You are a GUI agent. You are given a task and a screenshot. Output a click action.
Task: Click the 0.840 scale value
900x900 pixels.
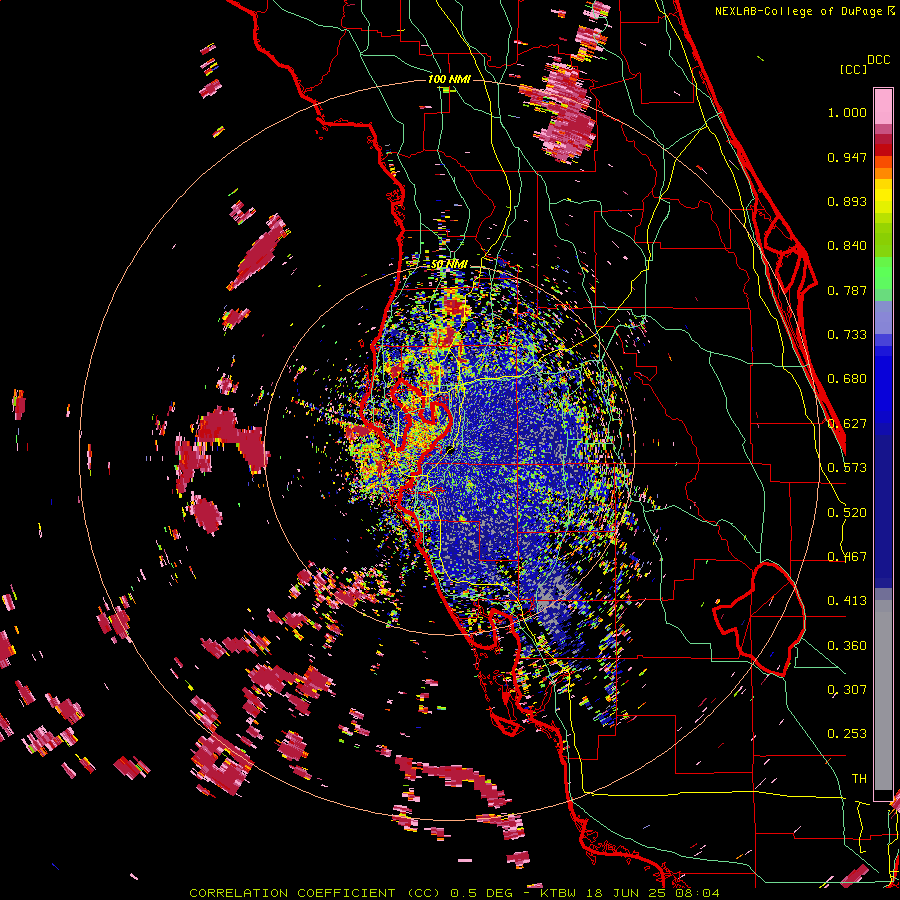pos(847,246)
